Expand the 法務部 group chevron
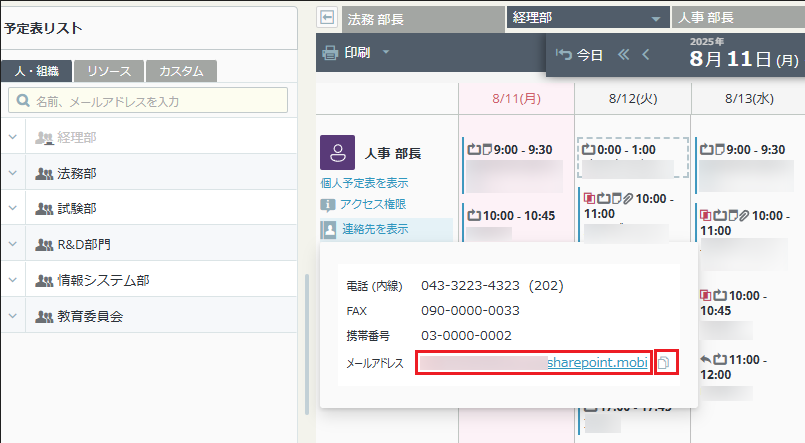This screenshot has height=443, width=805. 13,173
